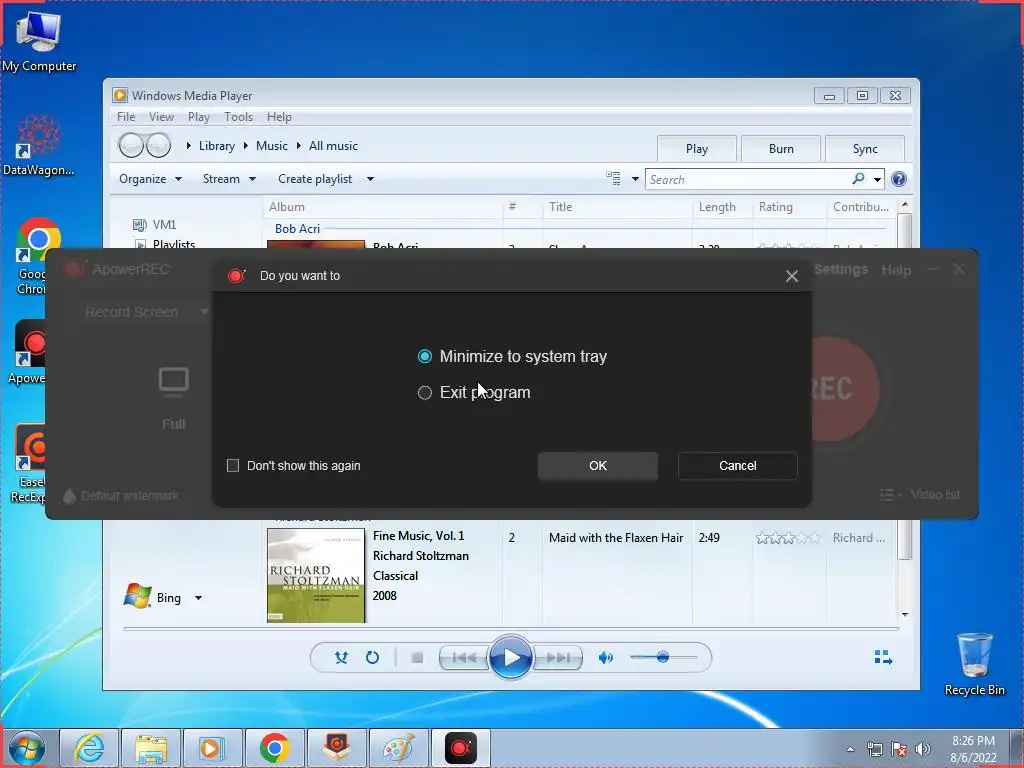This screenshot has height=768, width=1024.
Task: Sort by Album column header
Action: (287, 207)
